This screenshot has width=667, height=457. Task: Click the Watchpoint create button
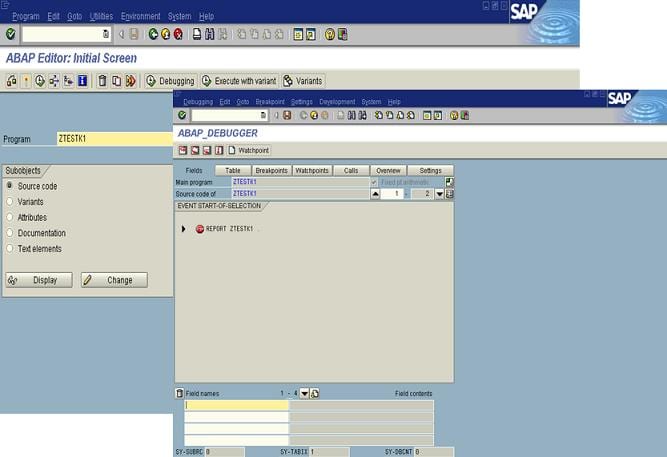tap(249, 150)
